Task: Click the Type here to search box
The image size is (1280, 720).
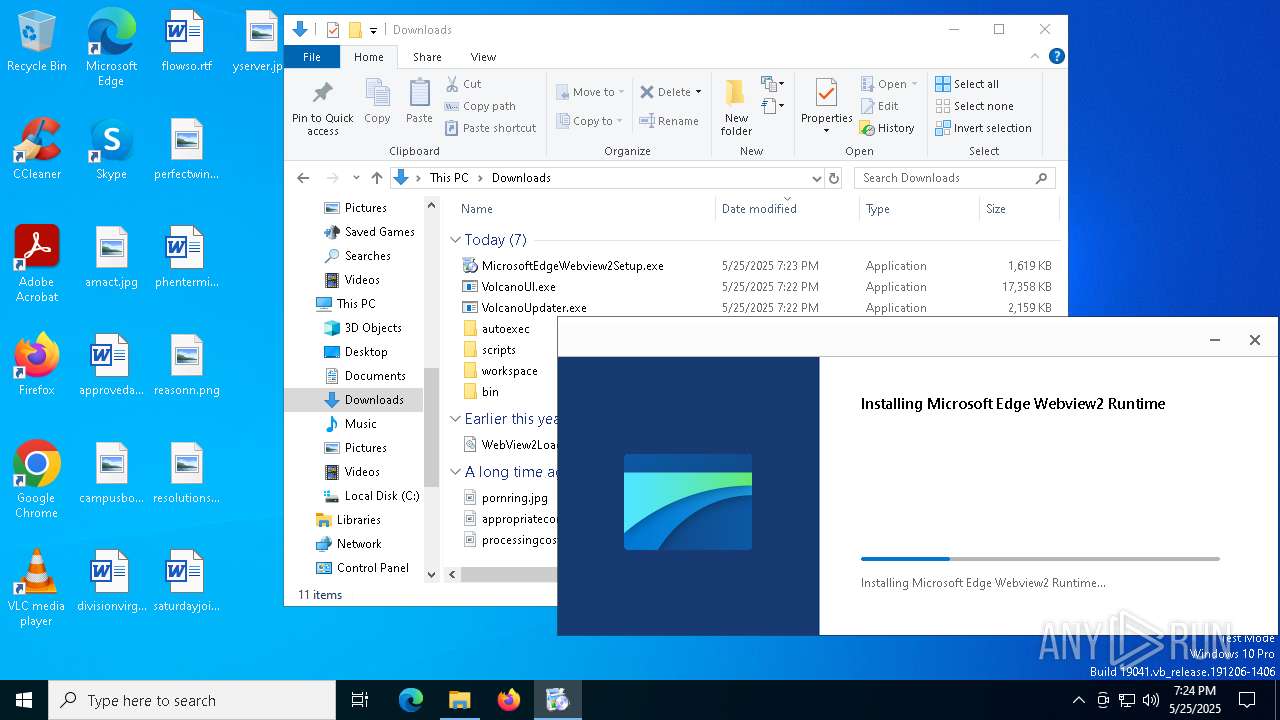Action: [x=192, y=700]
